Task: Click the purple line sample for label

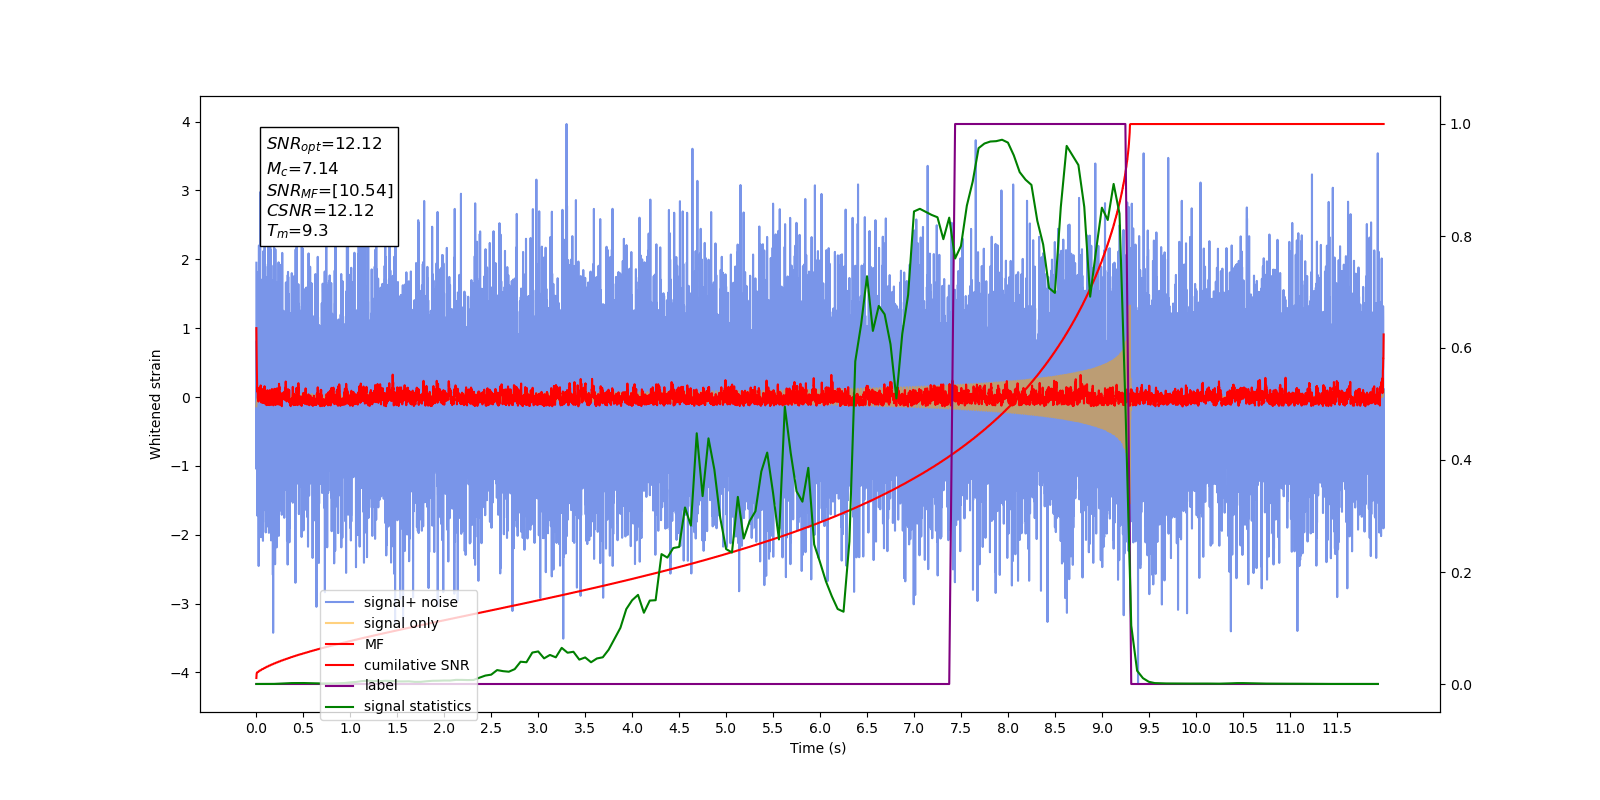Action: pyautogui.click(x=340, y=685)
